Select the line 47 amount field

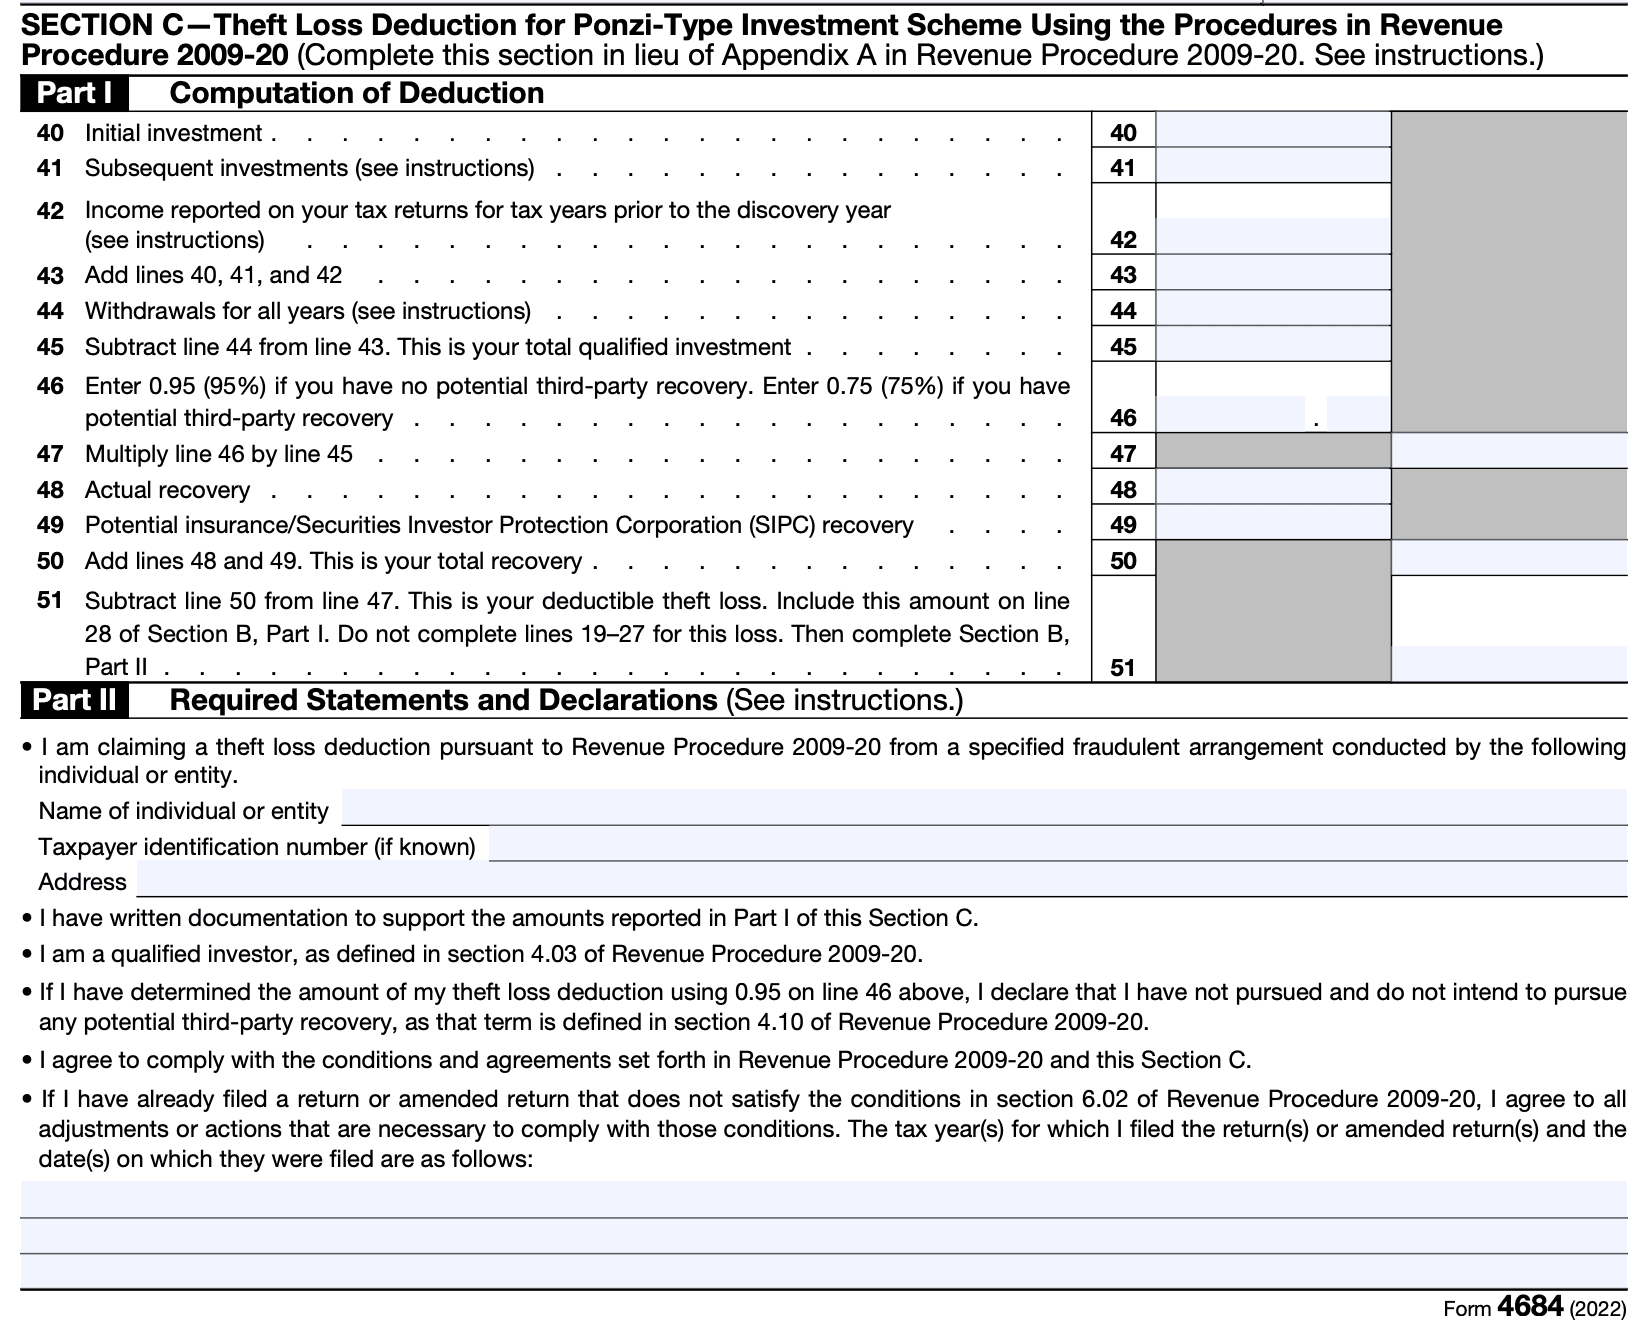1508,452
